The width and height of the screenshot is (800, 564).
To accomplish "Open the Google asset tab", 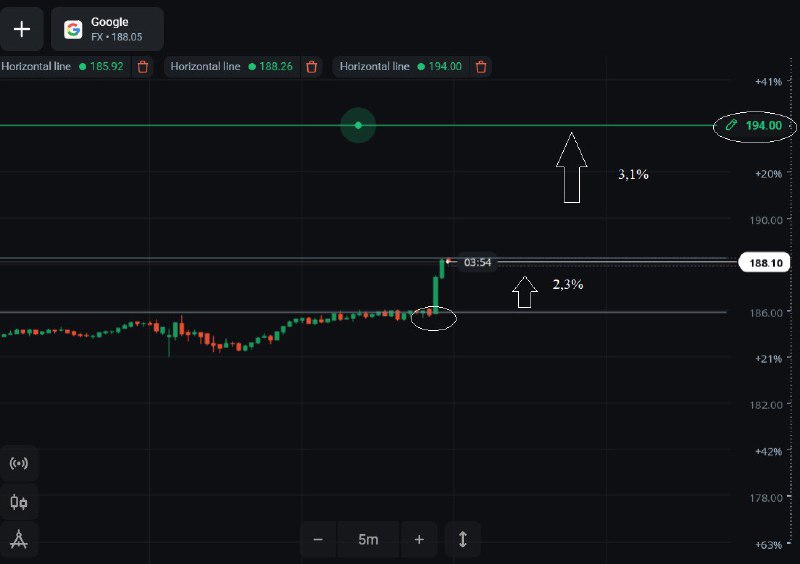I will pyautogui.click(x=107, y=29).
